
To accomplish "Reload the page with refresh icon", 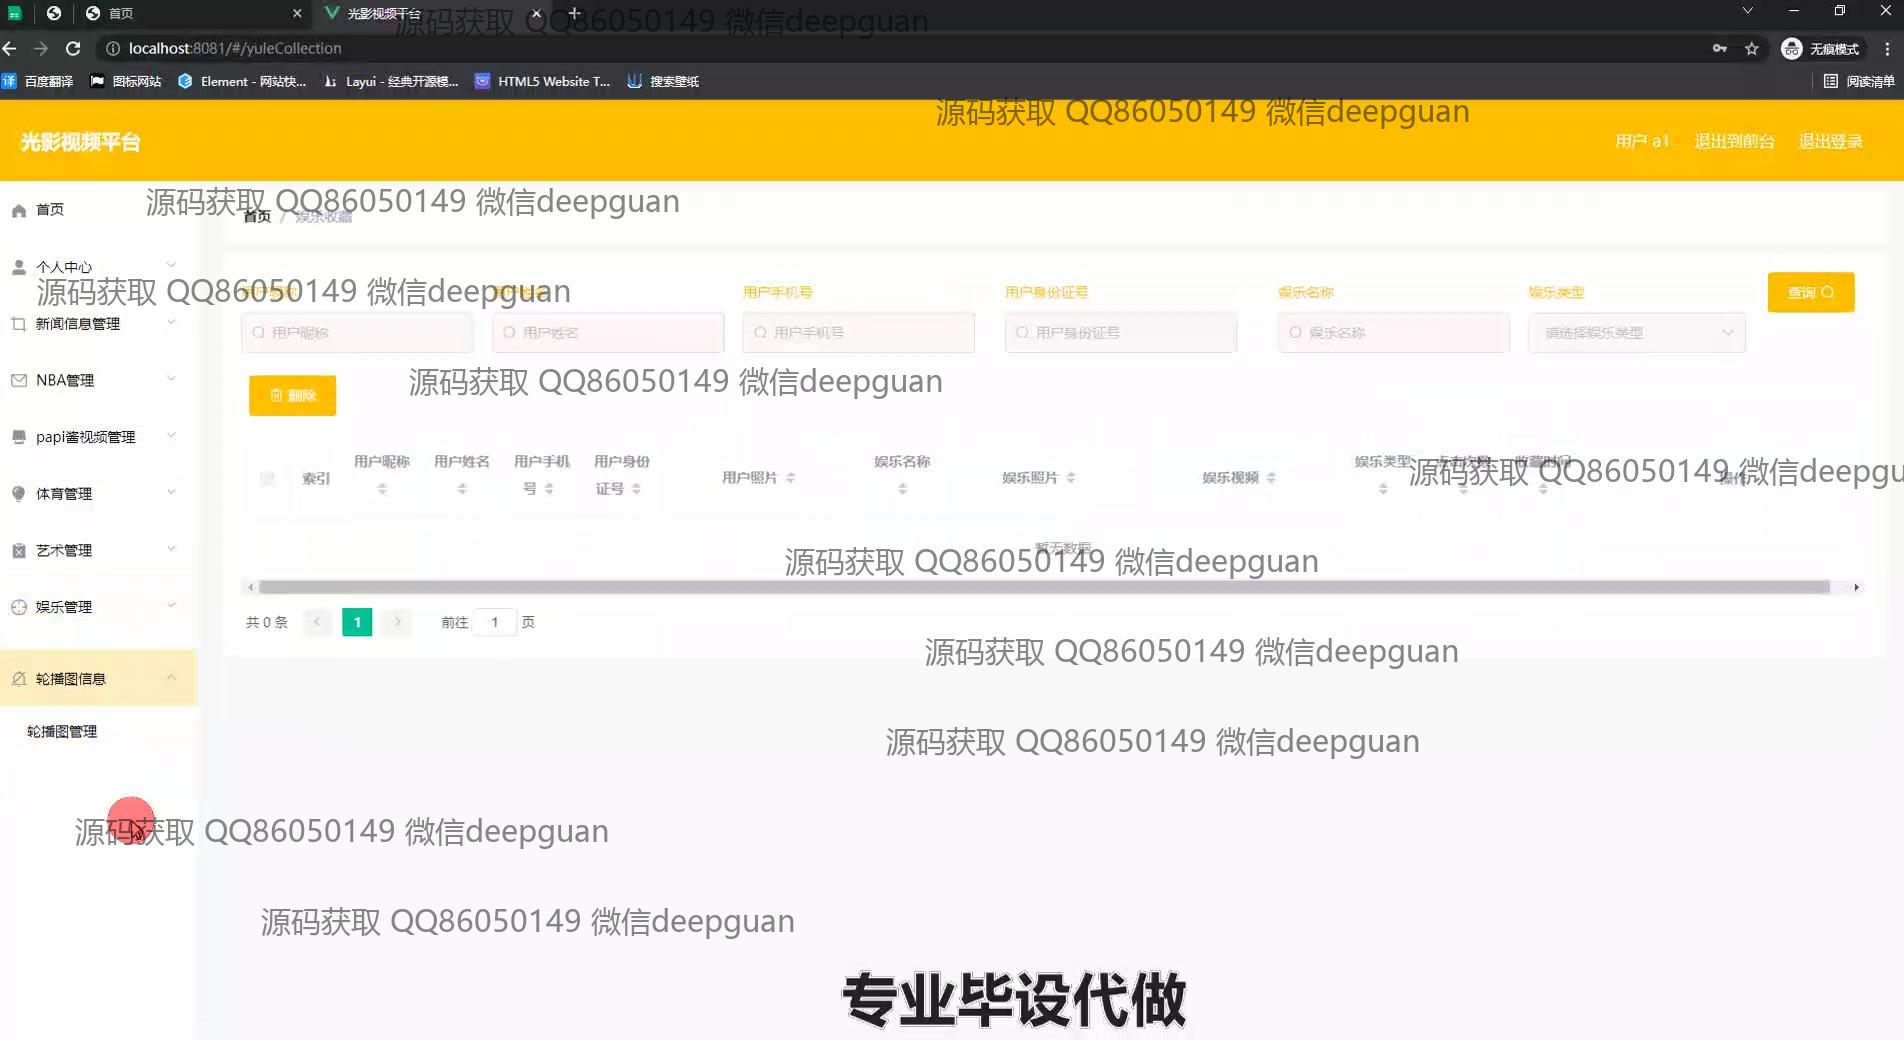I will pyautogui.click(x=73, y=48).
